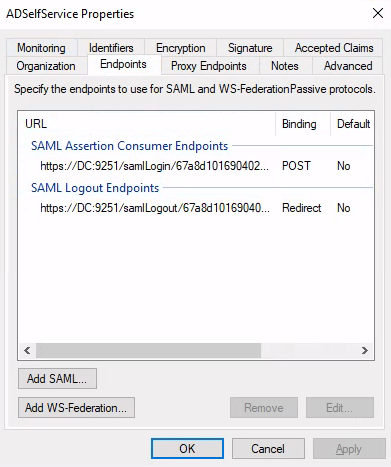The width and height of the screenshot is (391, 467).
Task: Switch to the Organization tab
Action: click(46, 66)
